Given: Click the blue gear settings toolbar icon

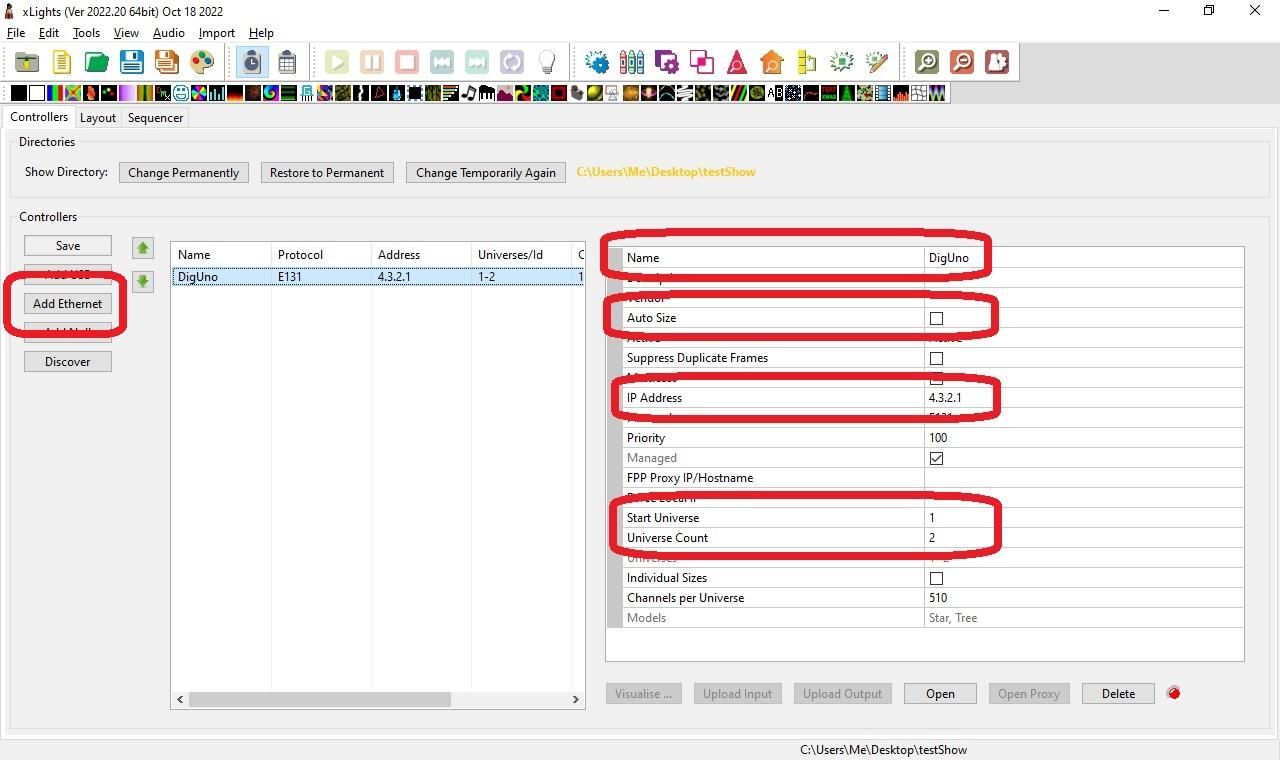Looking at the screenshot, I should 597,62.
